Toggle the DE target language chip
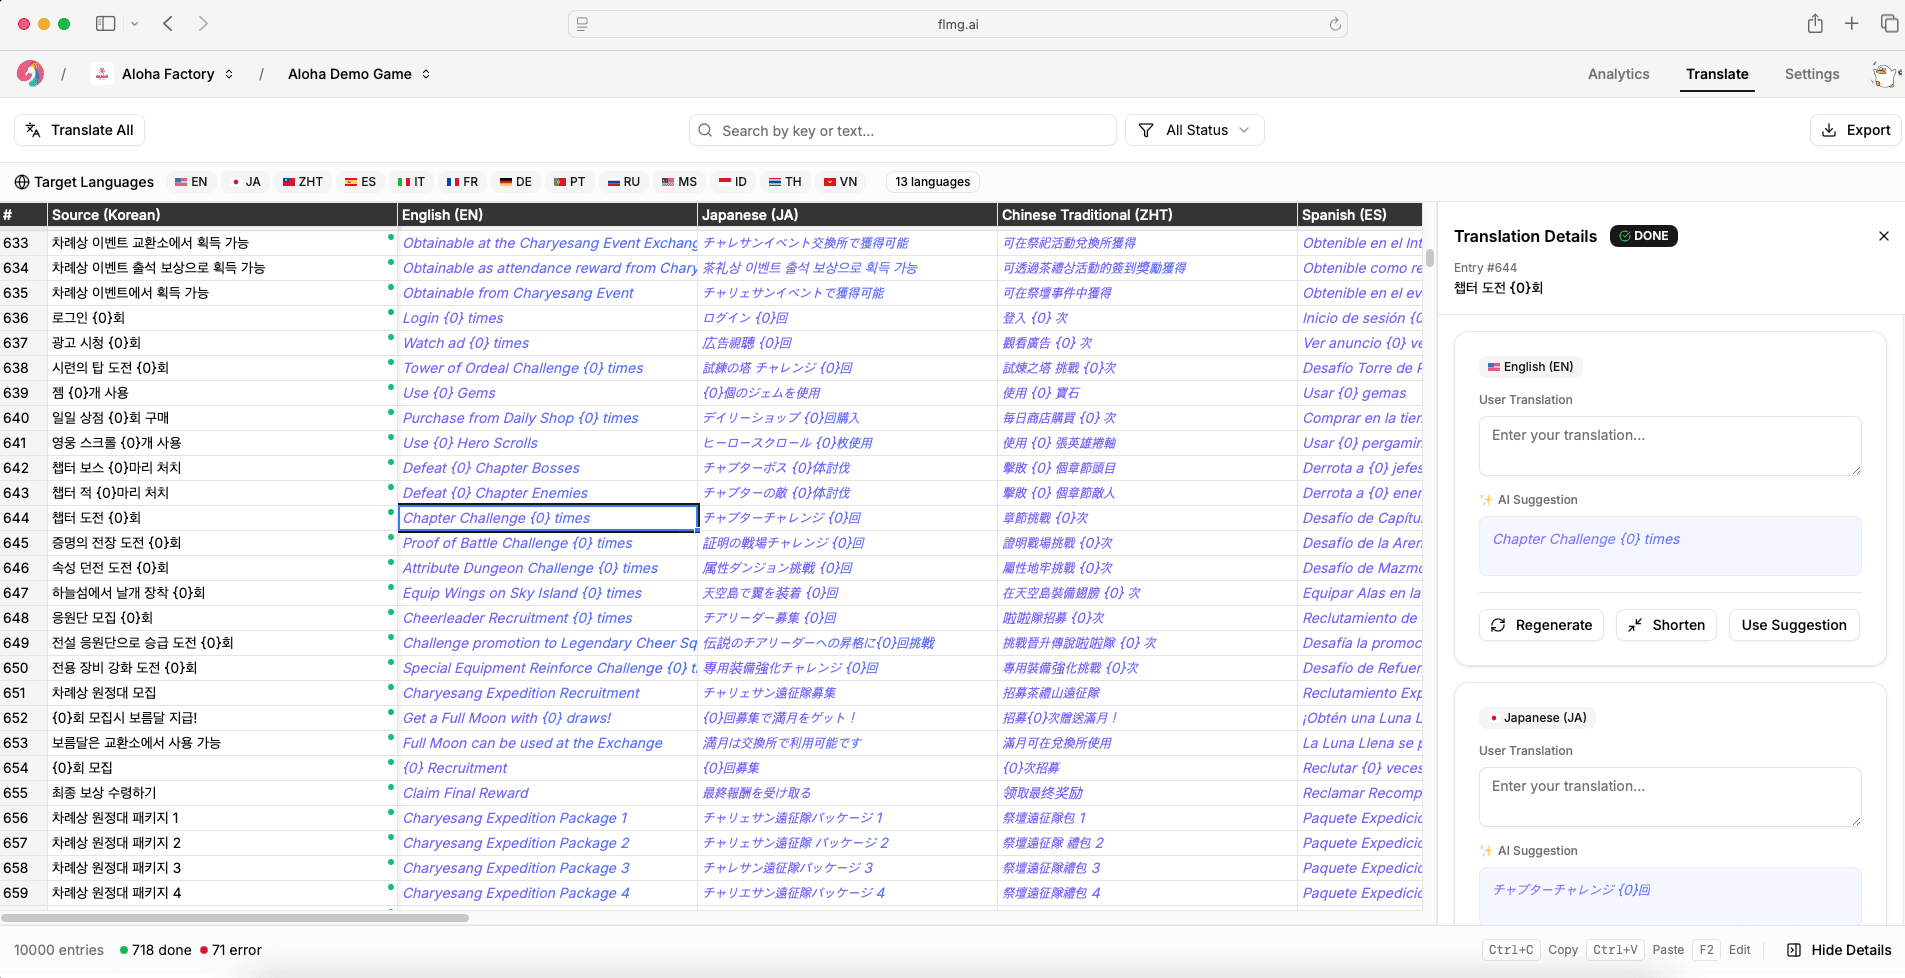 pyautogui.click(x=516, y=182)
